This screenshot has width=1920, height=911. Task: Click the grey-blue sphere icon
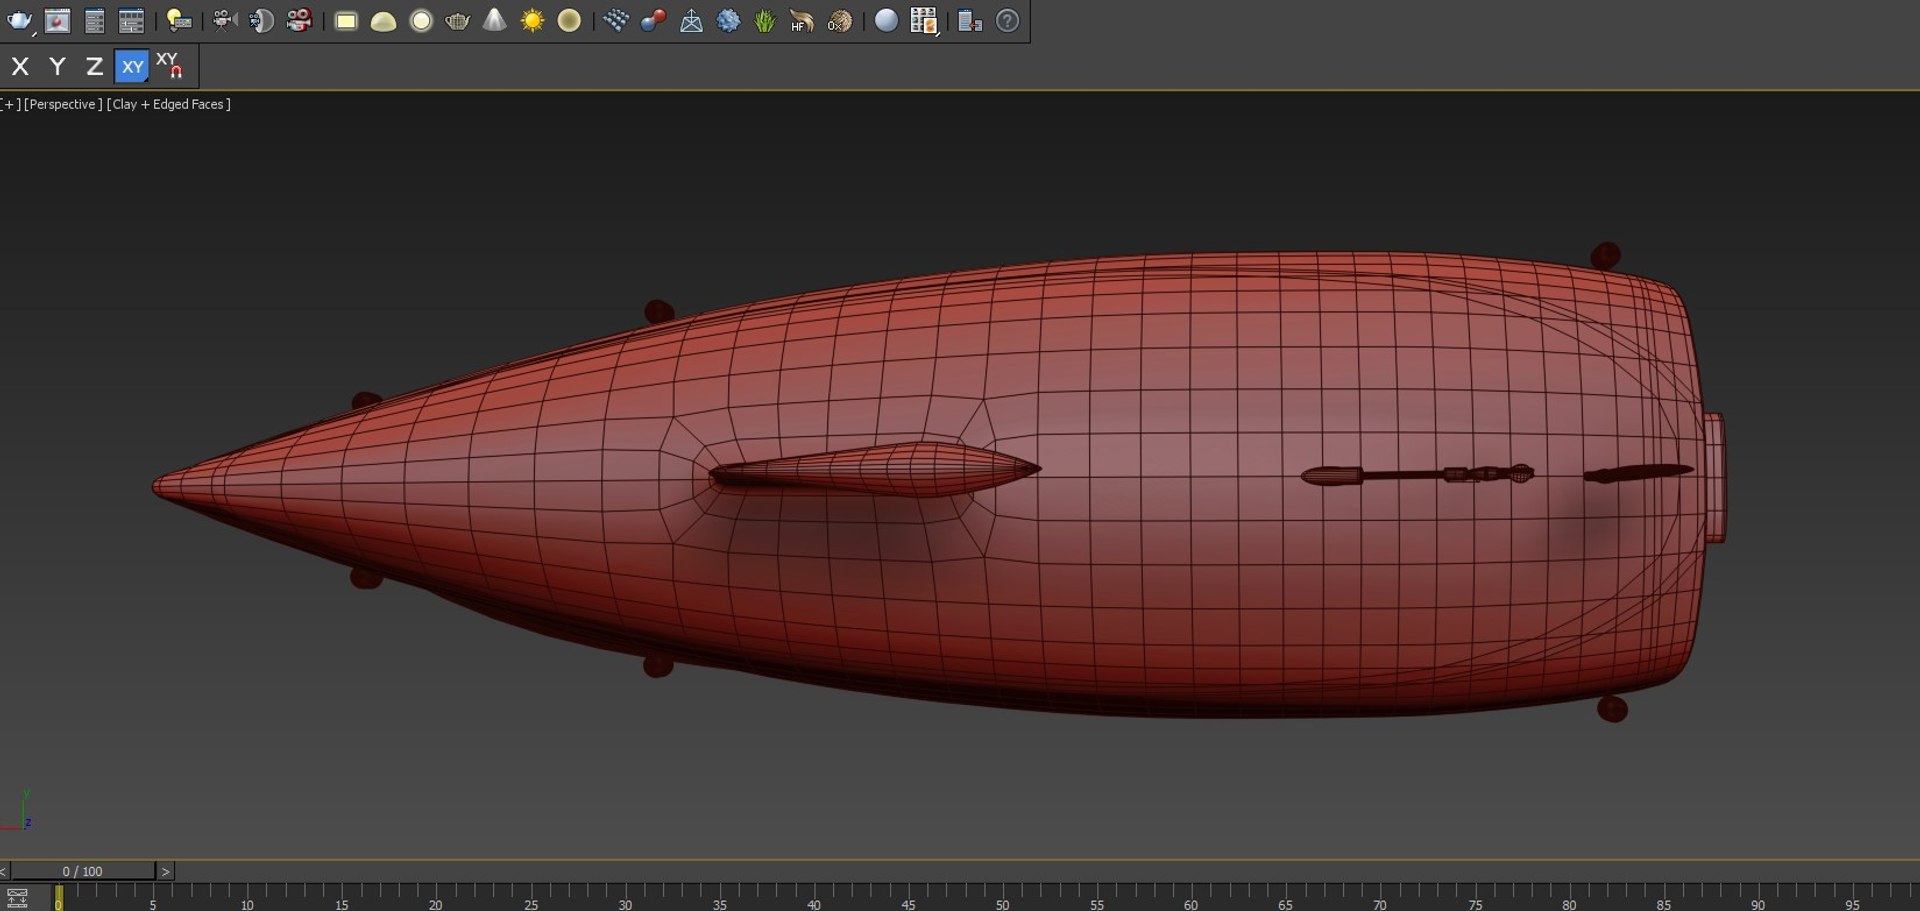(886, 21)
